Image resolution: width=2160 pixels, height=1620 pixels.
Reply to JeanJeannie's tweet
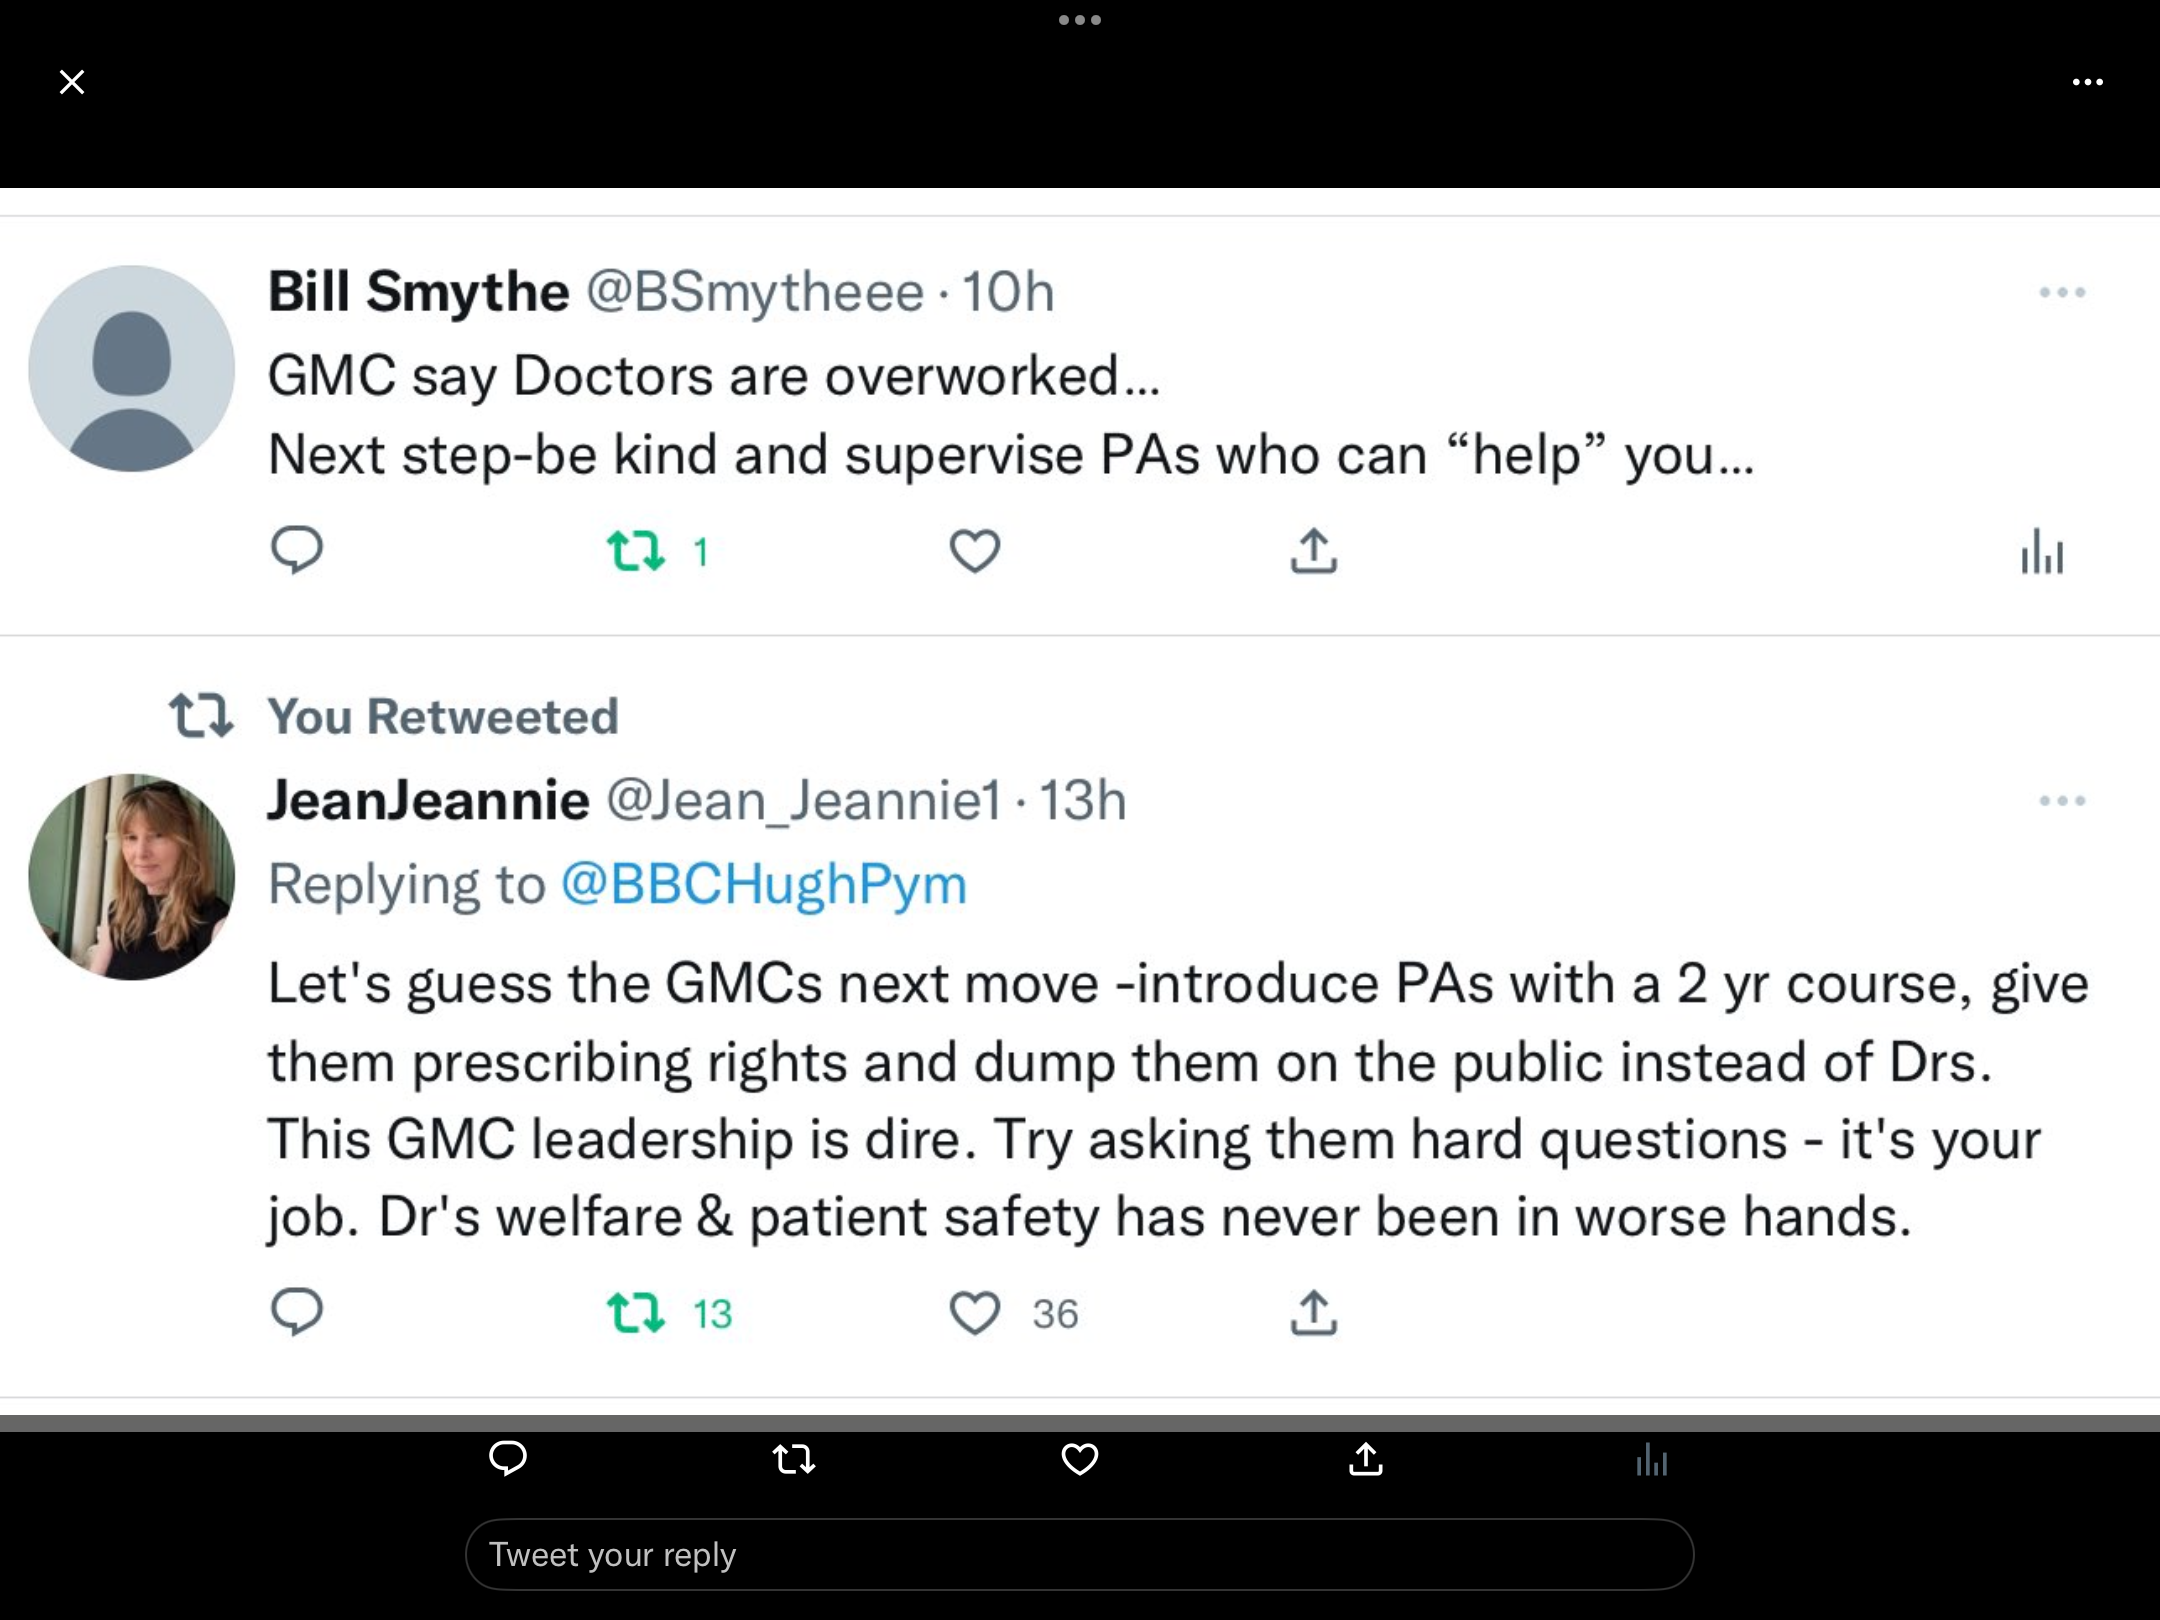(x=297, y=1312)
